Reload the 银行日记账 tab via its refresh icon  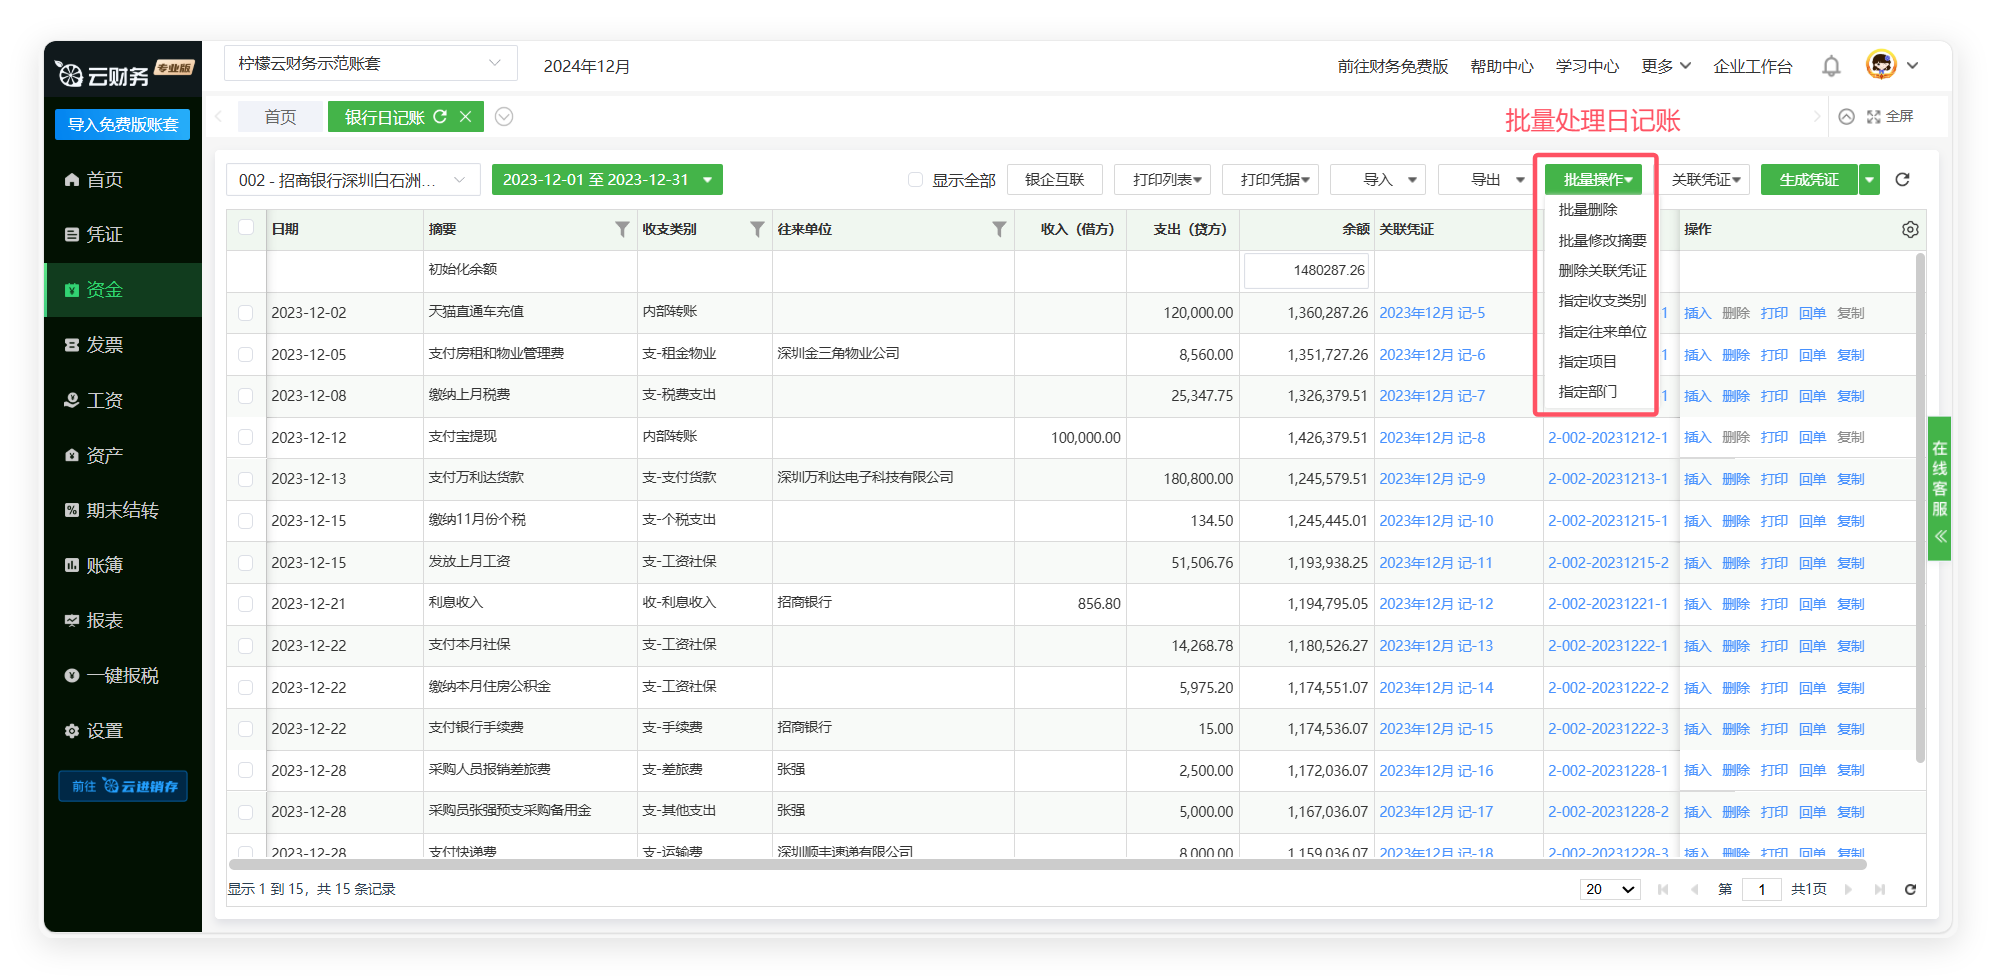[x=440, y=117]
